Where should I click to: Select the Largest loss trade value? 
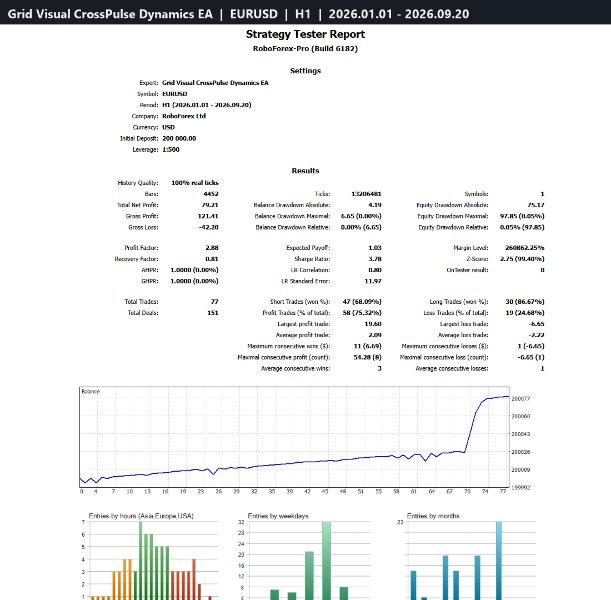pyautogui.click(x=537, y=324)
